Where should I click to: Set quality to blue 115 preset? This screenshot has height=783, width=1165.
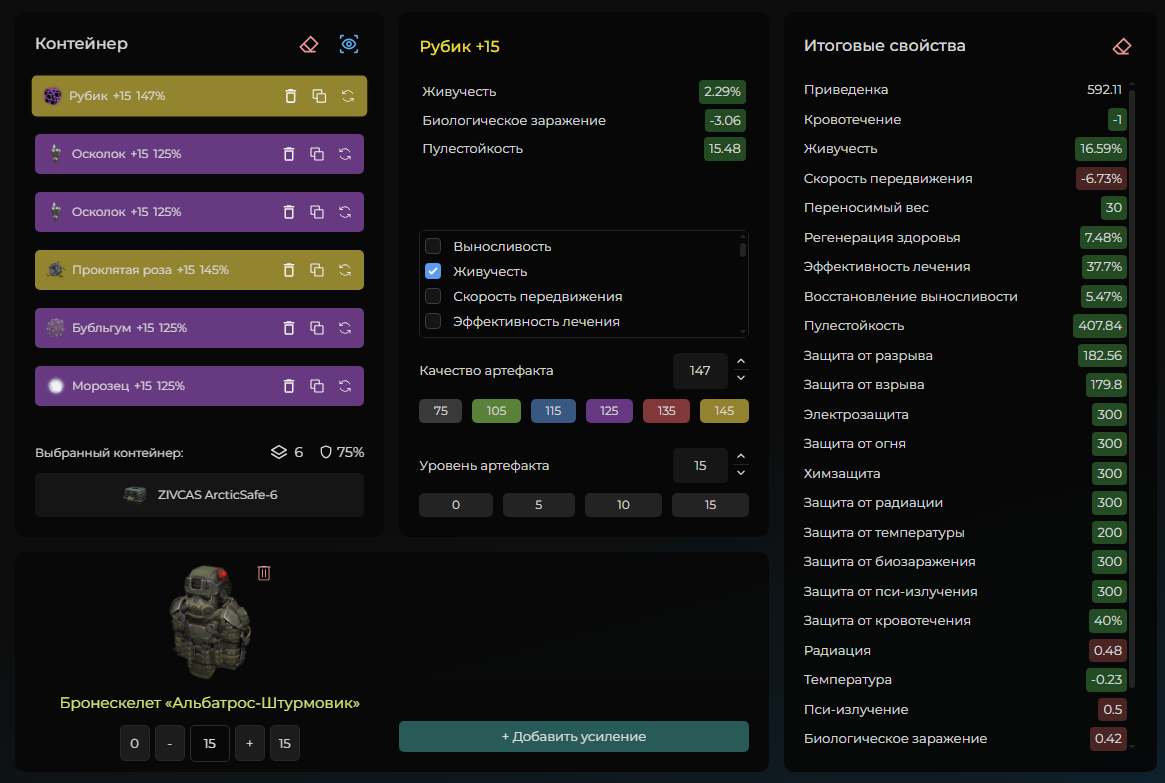coord(553,411)
